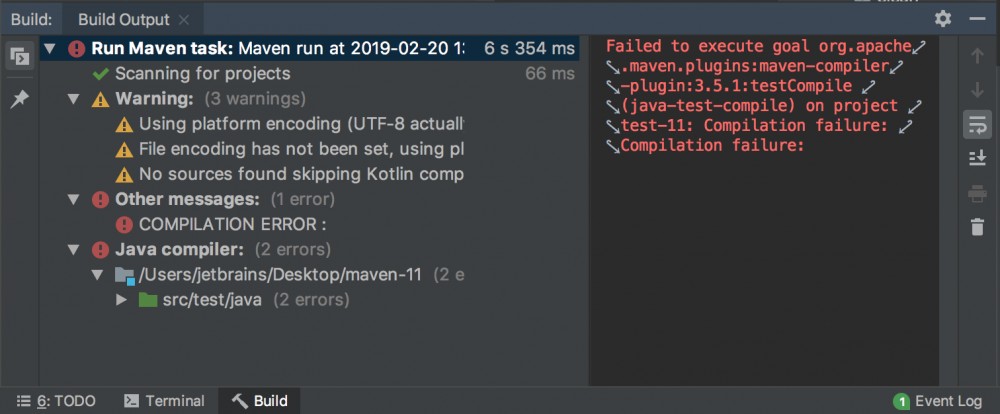The height and width of the screenshot is (414, 1000).
Task: Collapse the Run Maven task node
Action: click(x=50, y=48)
